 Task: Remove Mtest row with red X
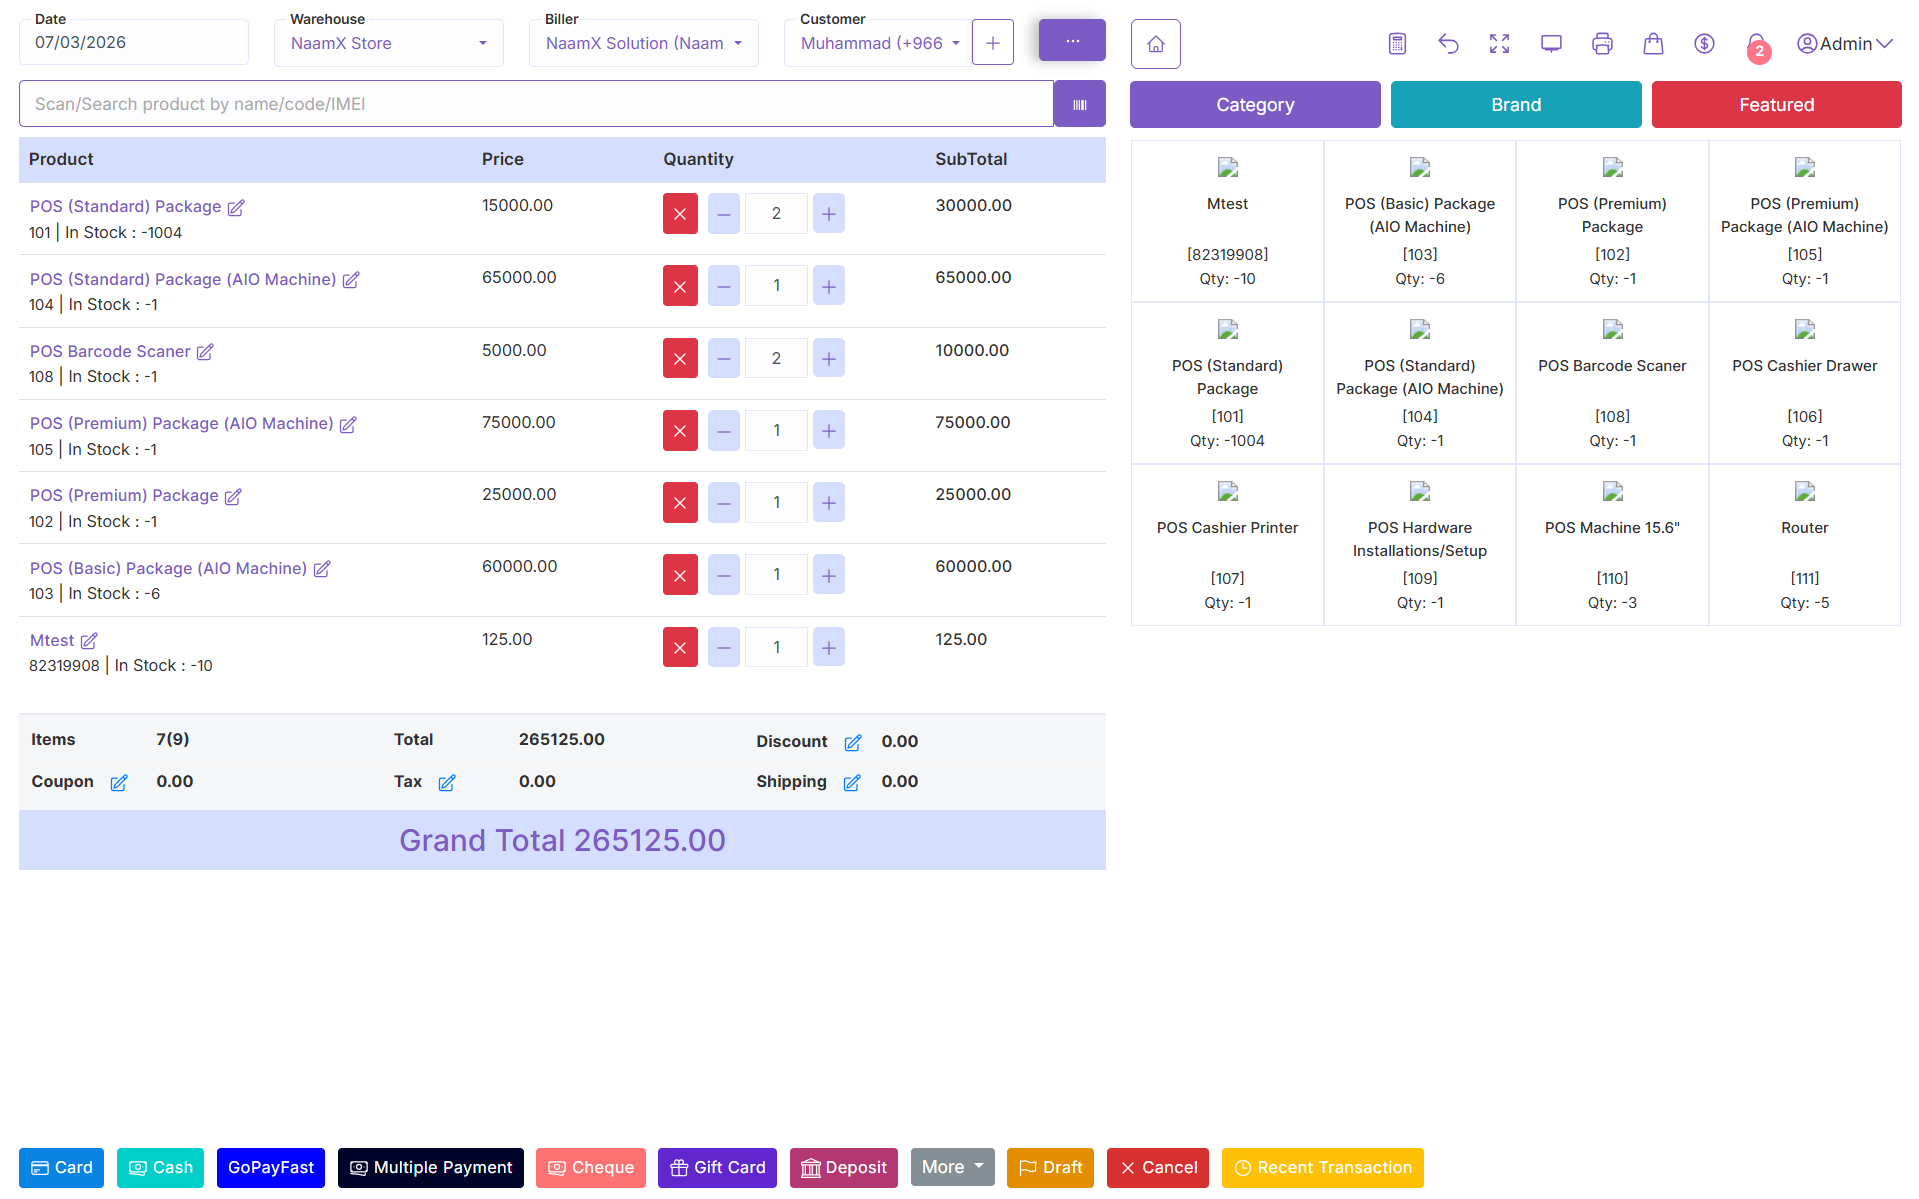coord(680,647)
